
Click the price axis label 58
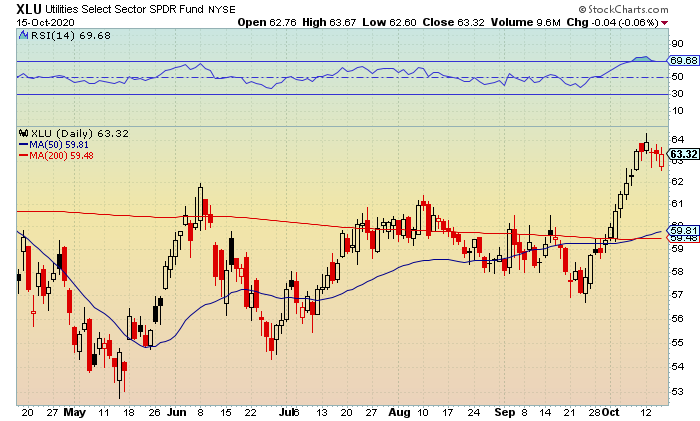click(x=677, y=271)
